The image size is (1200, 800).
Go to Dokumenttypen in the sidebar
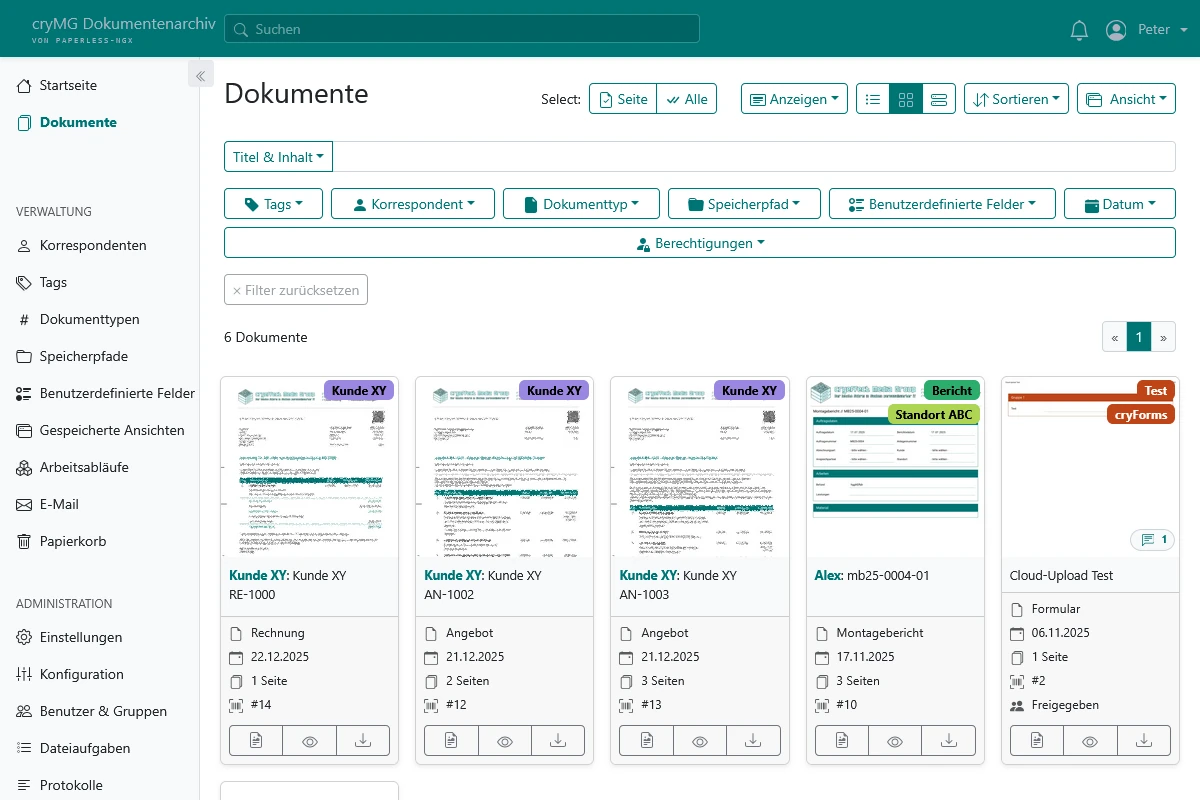pos(87,319)
